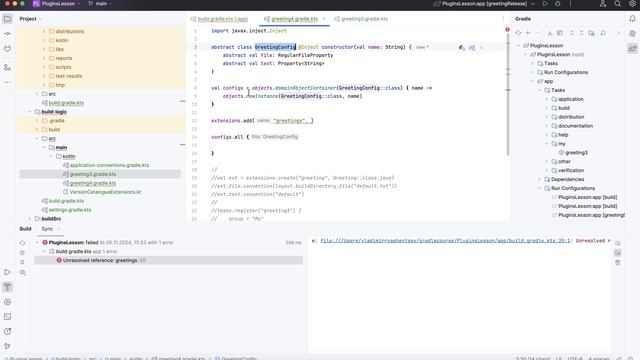Expand all nodes in Gradle panel
Image resolution: width=640 pixels, height=360 pixels.
pos(572,33)
